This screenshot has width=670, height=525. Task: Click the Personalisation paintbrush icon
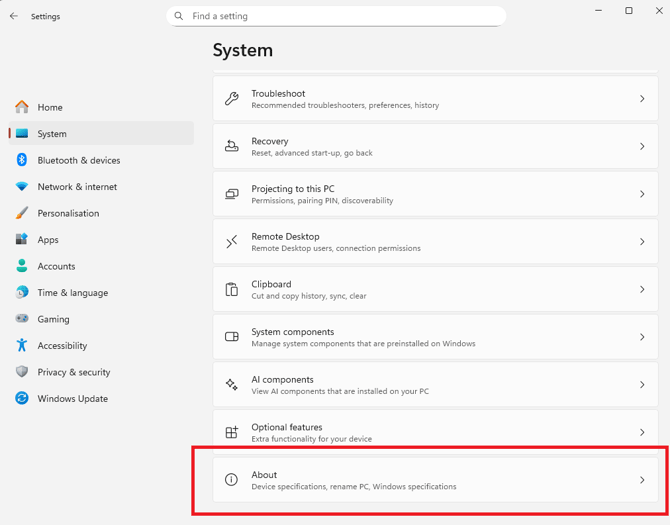(22, 213)
